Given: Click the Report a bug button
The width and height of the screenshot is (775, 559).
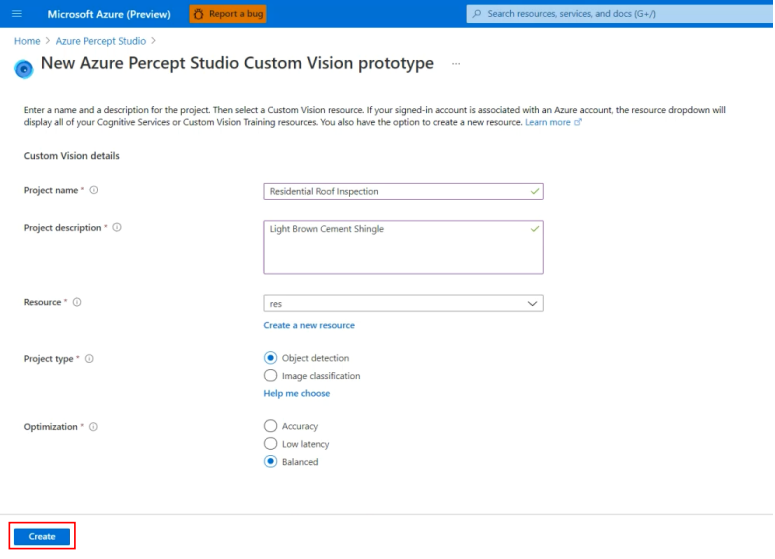Looking at the screenshot, I should click(228, 14).
